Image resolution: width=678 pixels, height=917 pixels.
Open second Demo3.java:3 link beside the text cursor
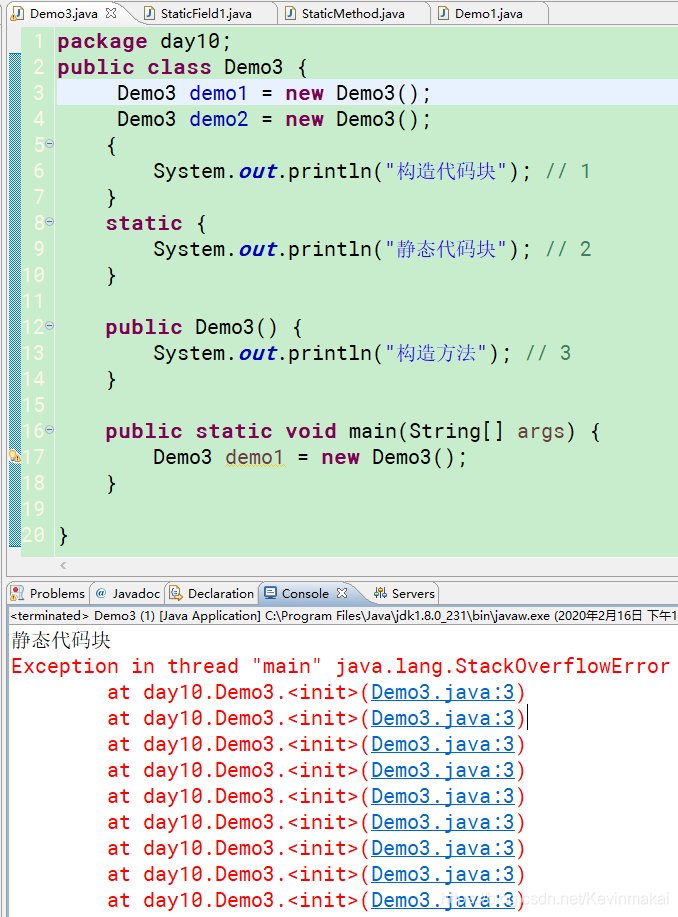[443, 718]
